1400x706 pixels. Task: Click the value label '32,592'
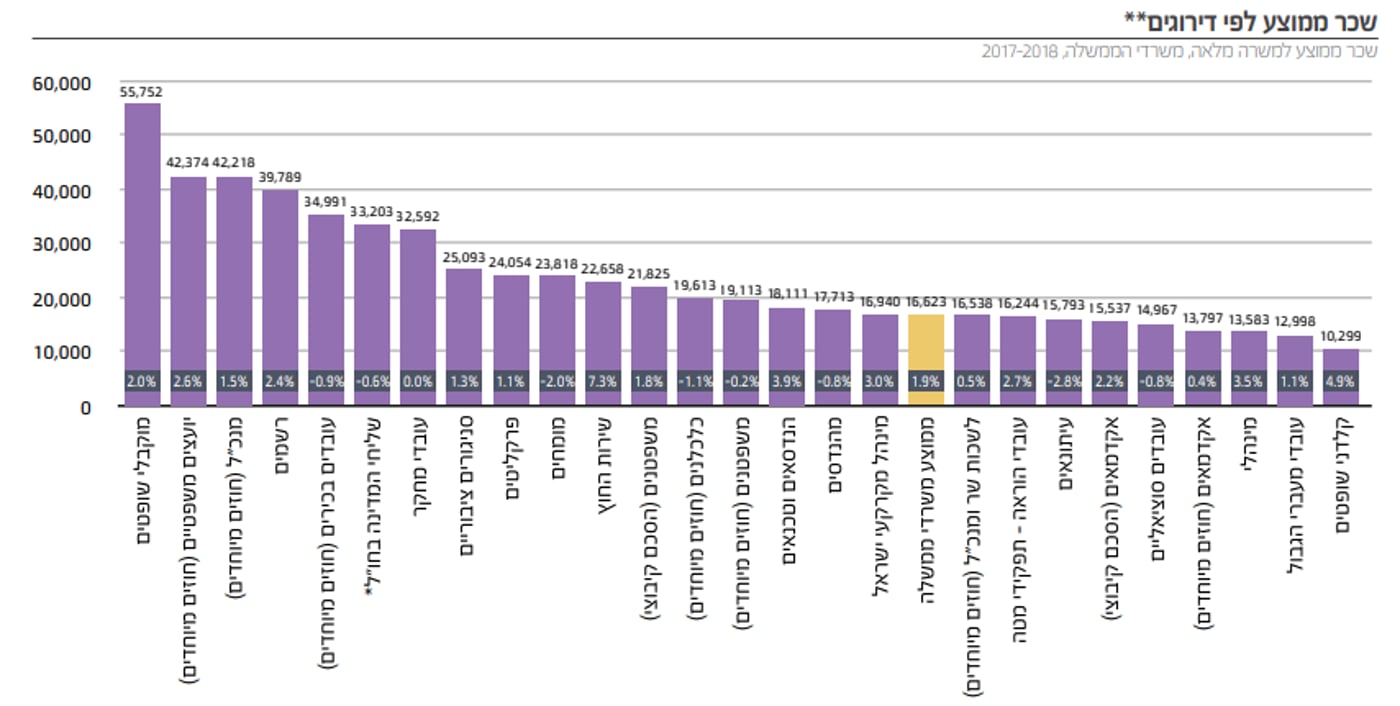click(x=418, y=216)
